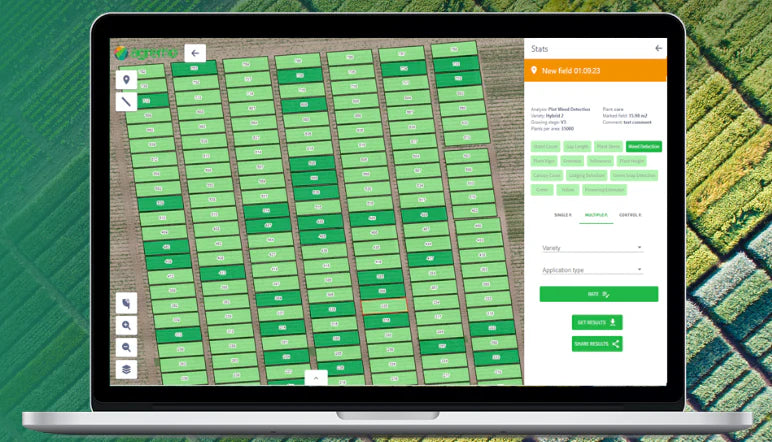Open the Application type dropdown
The height and width of the screenshot is (442, 772).
(x=591, y=270)
